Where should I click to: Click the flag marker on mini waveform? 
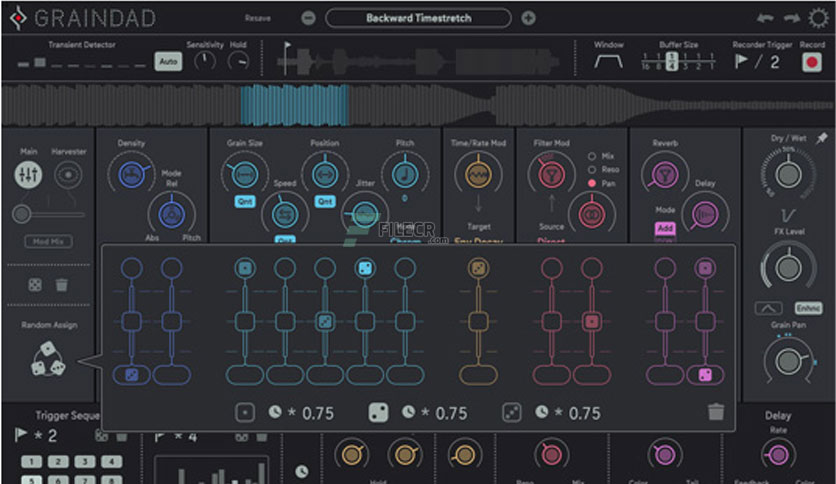coord(287,47)
